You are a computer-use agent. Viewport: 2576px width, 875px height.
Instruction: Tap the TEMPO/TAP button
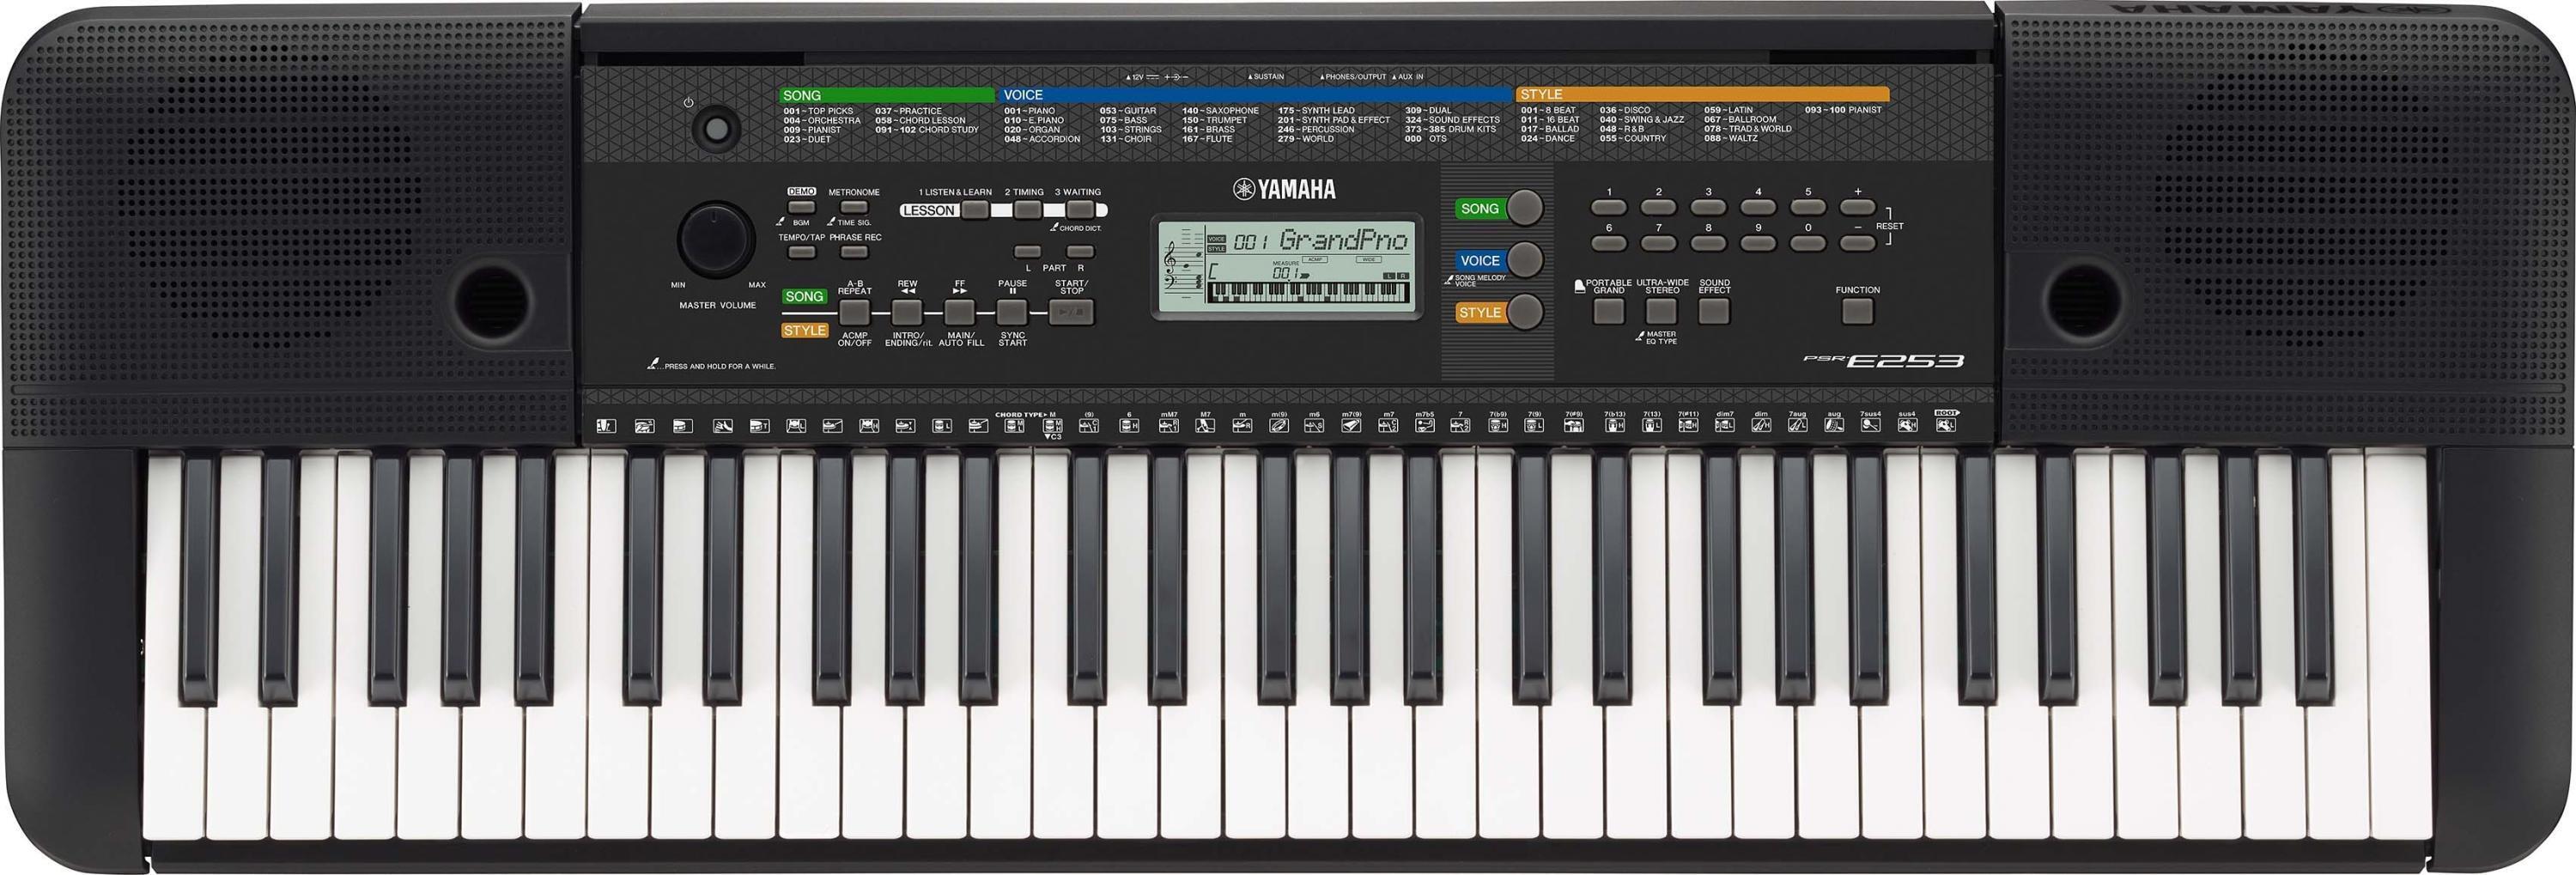coord(801,253)
